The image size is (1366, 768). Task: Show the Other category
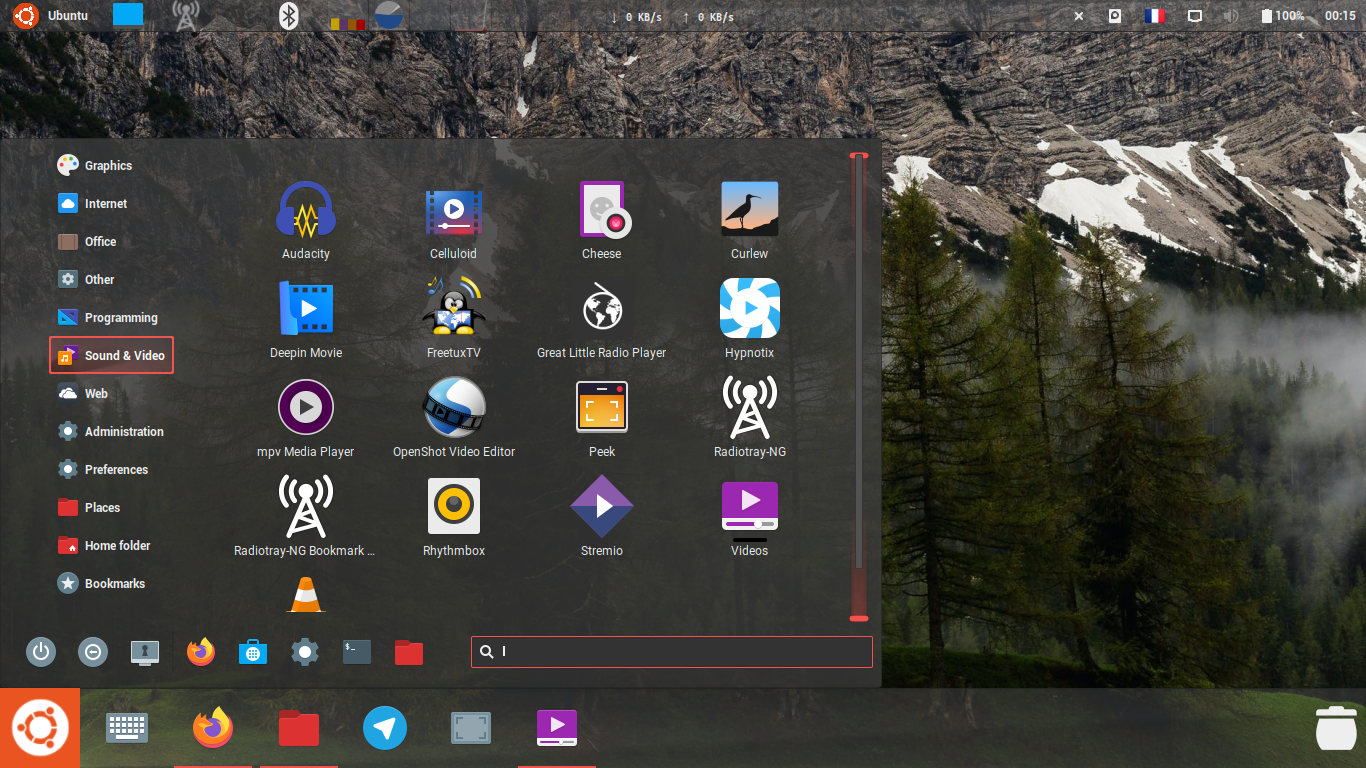coord(86,279)
